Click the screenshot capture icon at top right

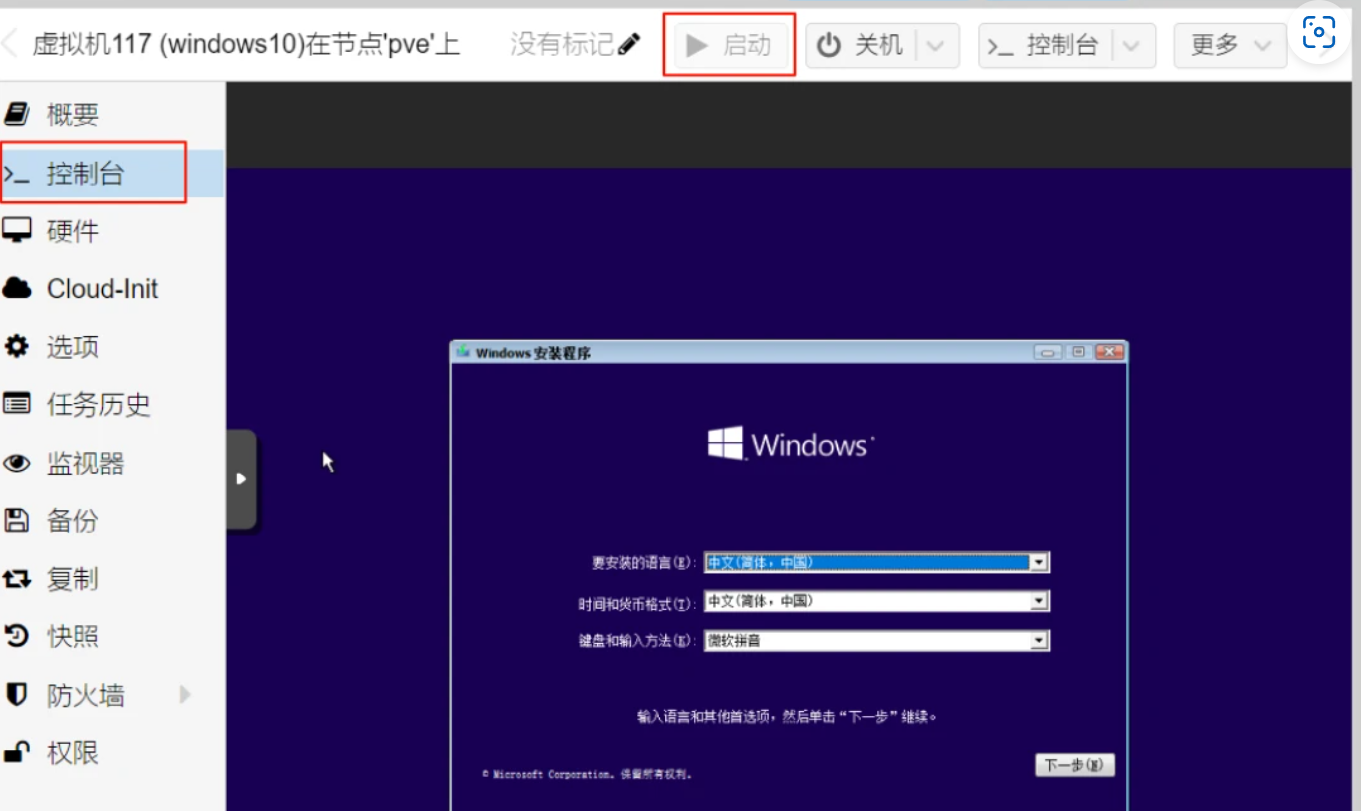click(1319, 34)
